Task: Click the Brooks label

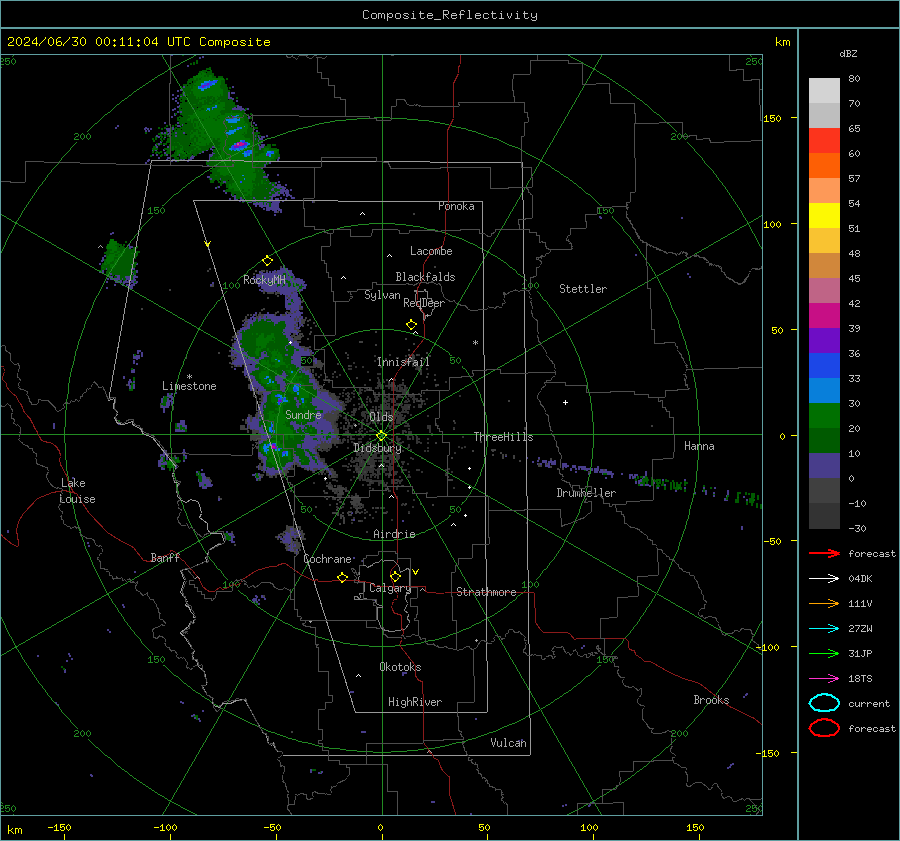Action: tap(711, 700)
